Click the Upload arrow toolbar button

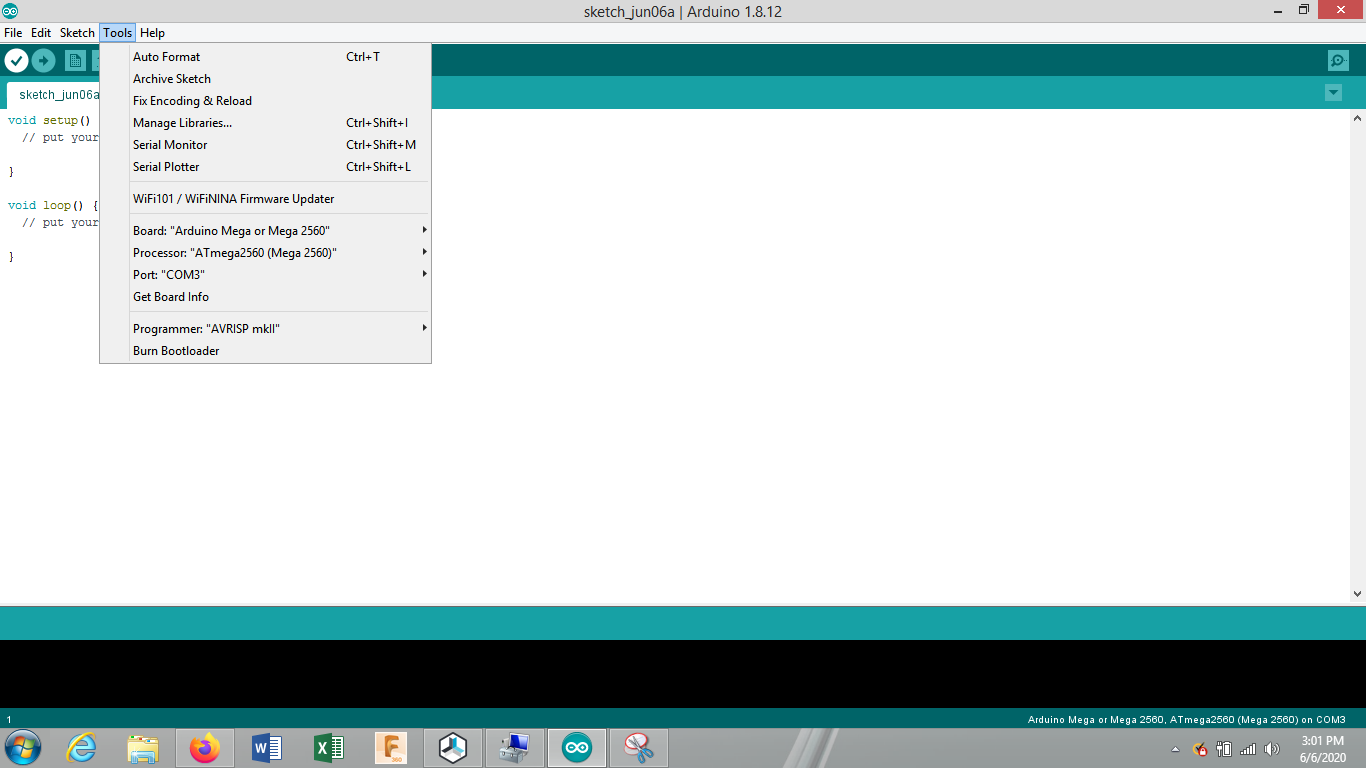[43, 60]
